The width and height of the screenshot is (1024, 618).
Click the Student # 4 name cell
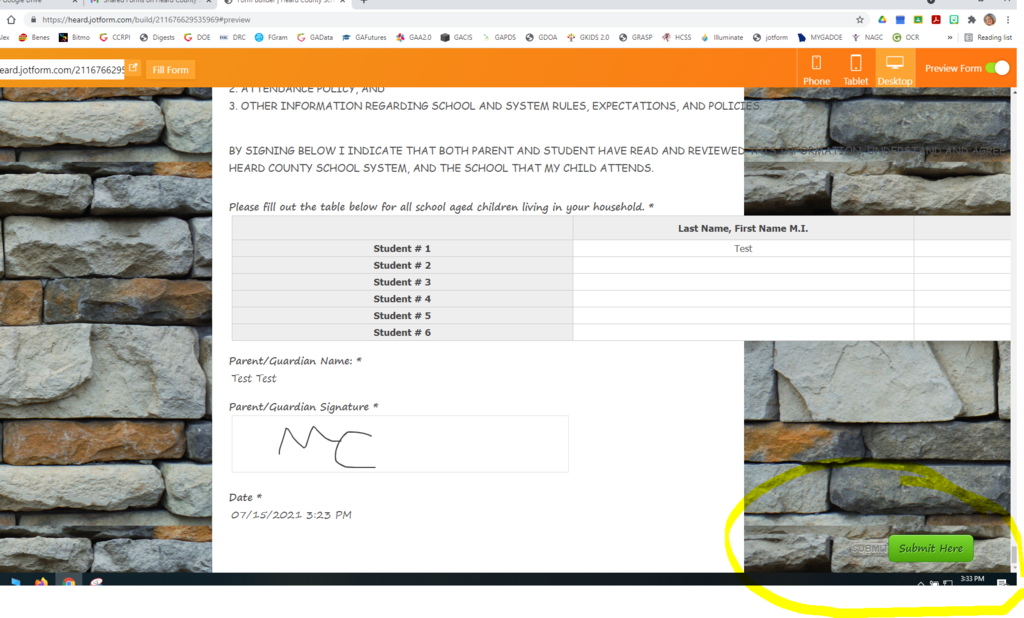[743, 299]
